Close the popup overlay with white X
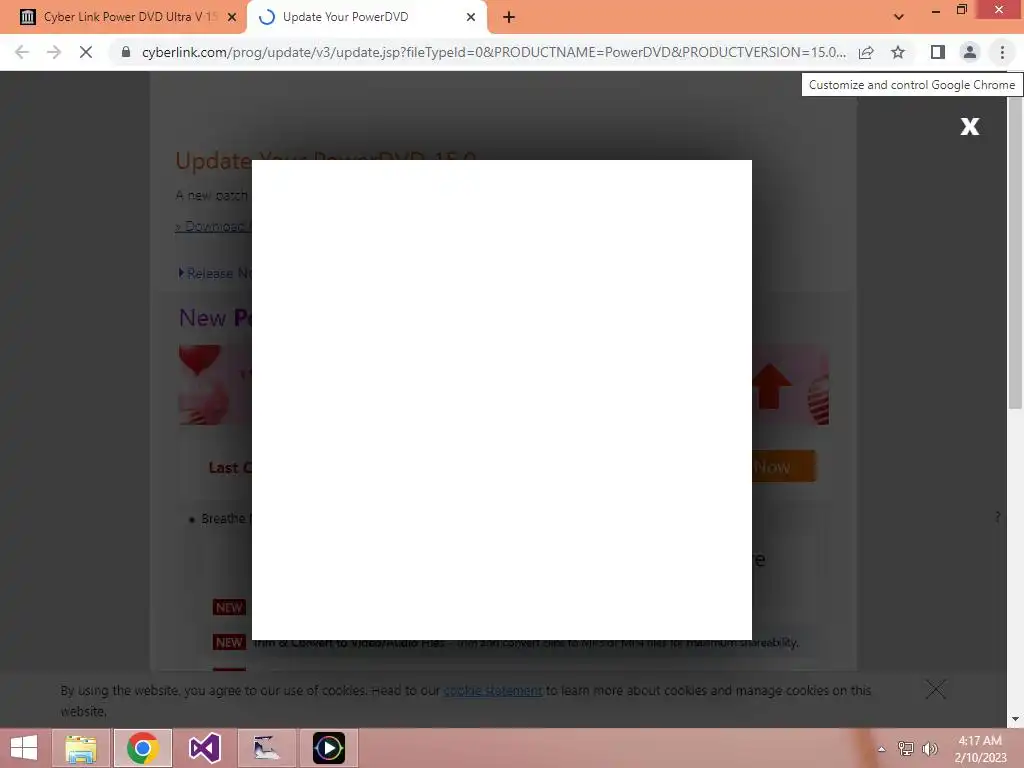Viewport: 1024px width, 768px height. (x=970, y=126)
